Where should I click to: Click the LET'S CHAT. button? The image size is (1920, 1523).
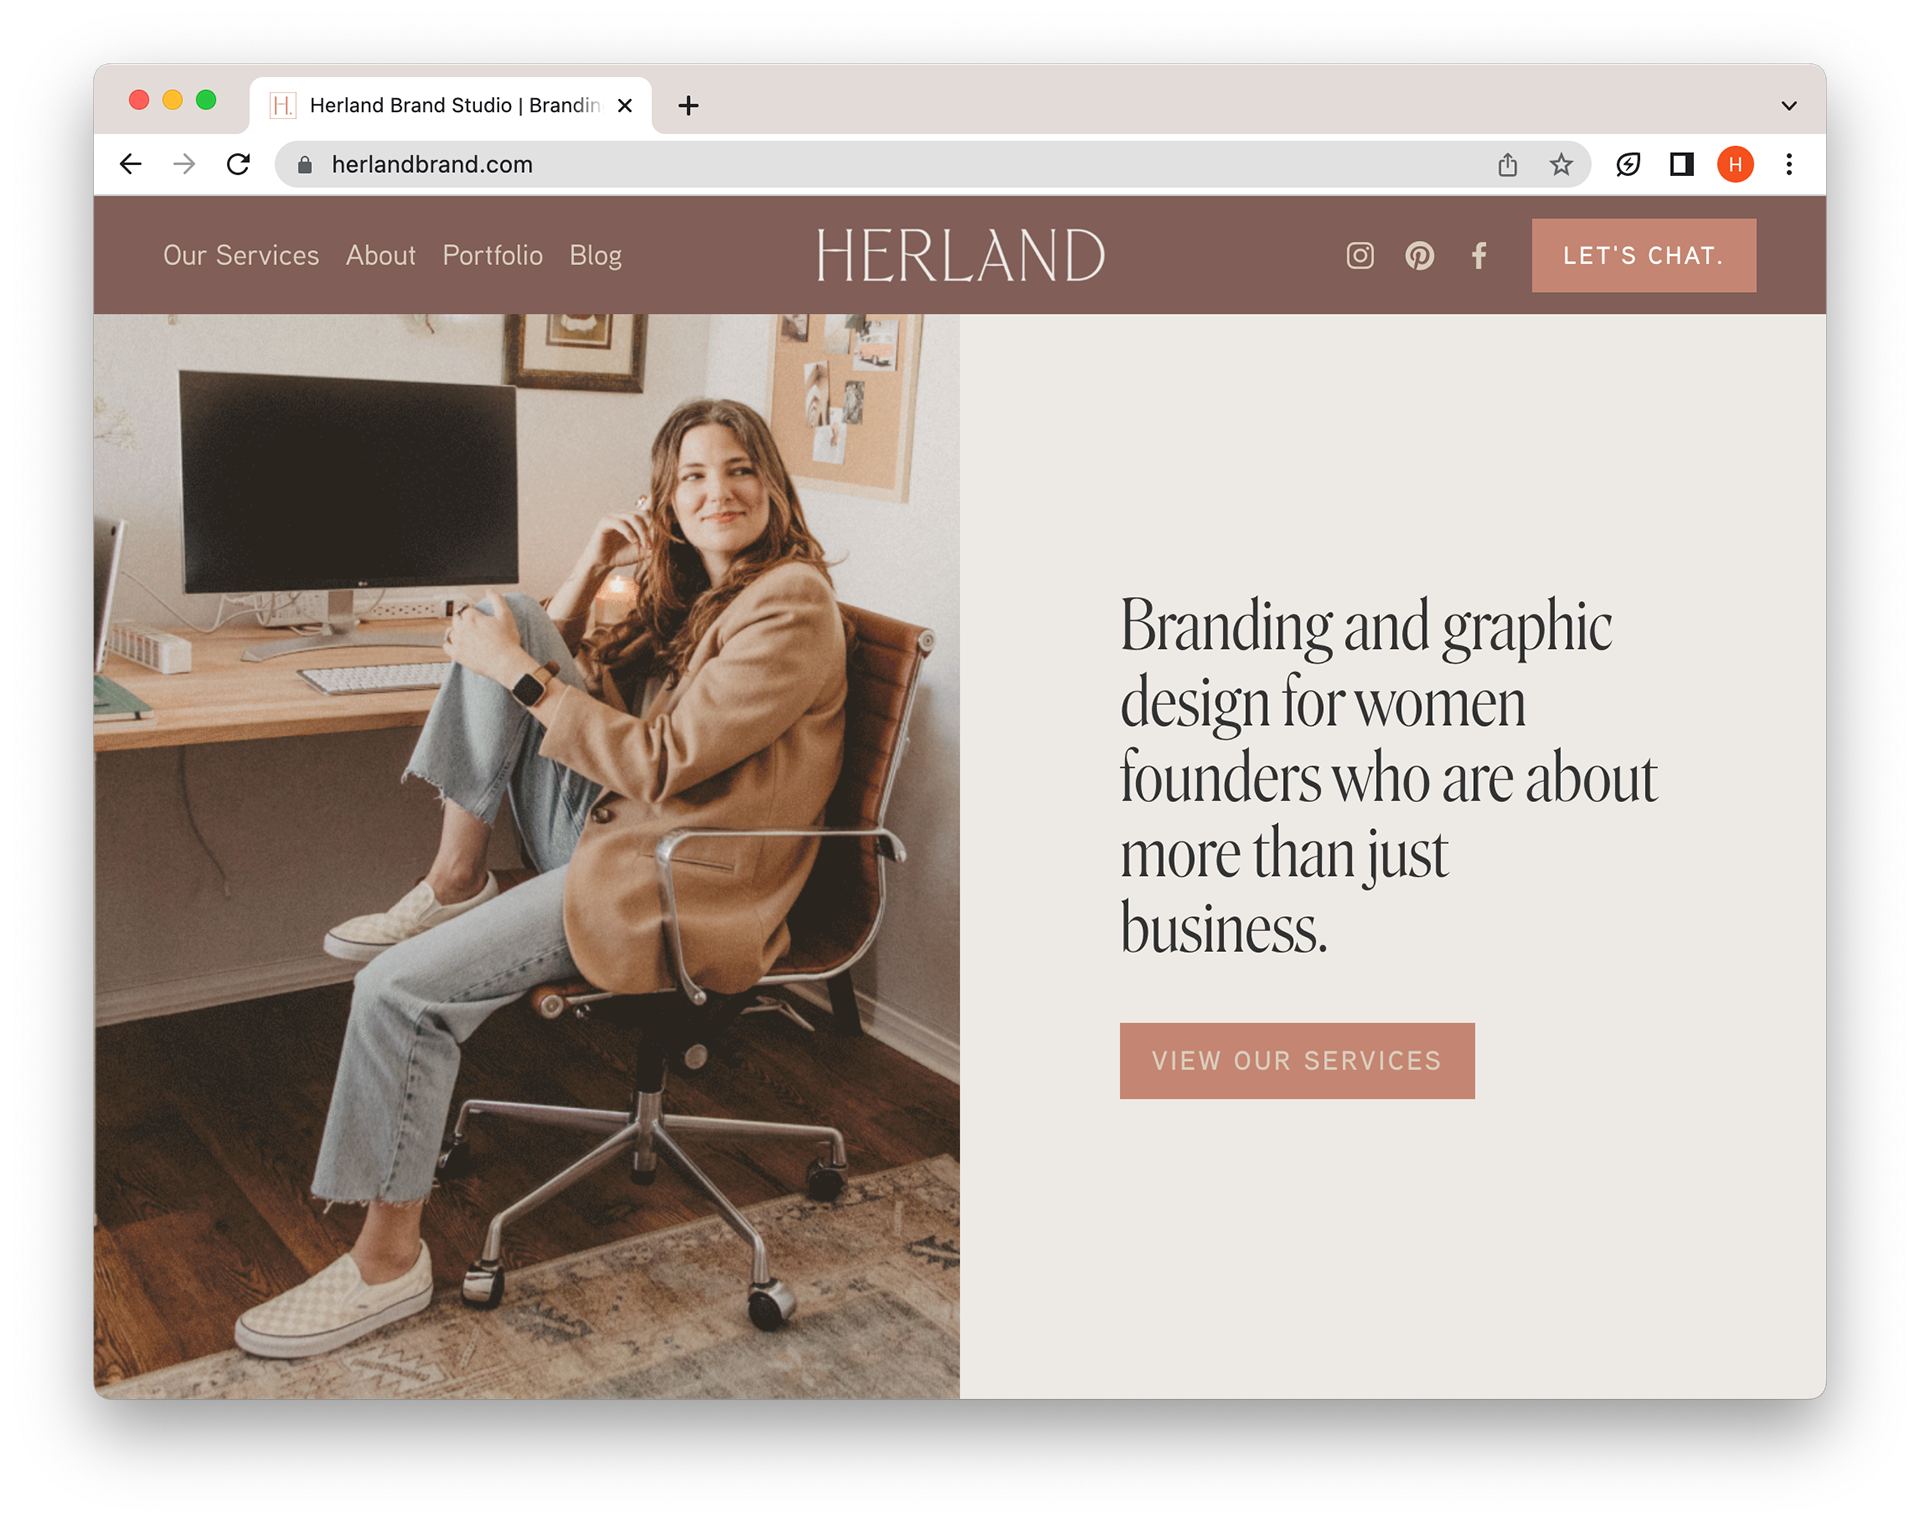click(1643, 256)
